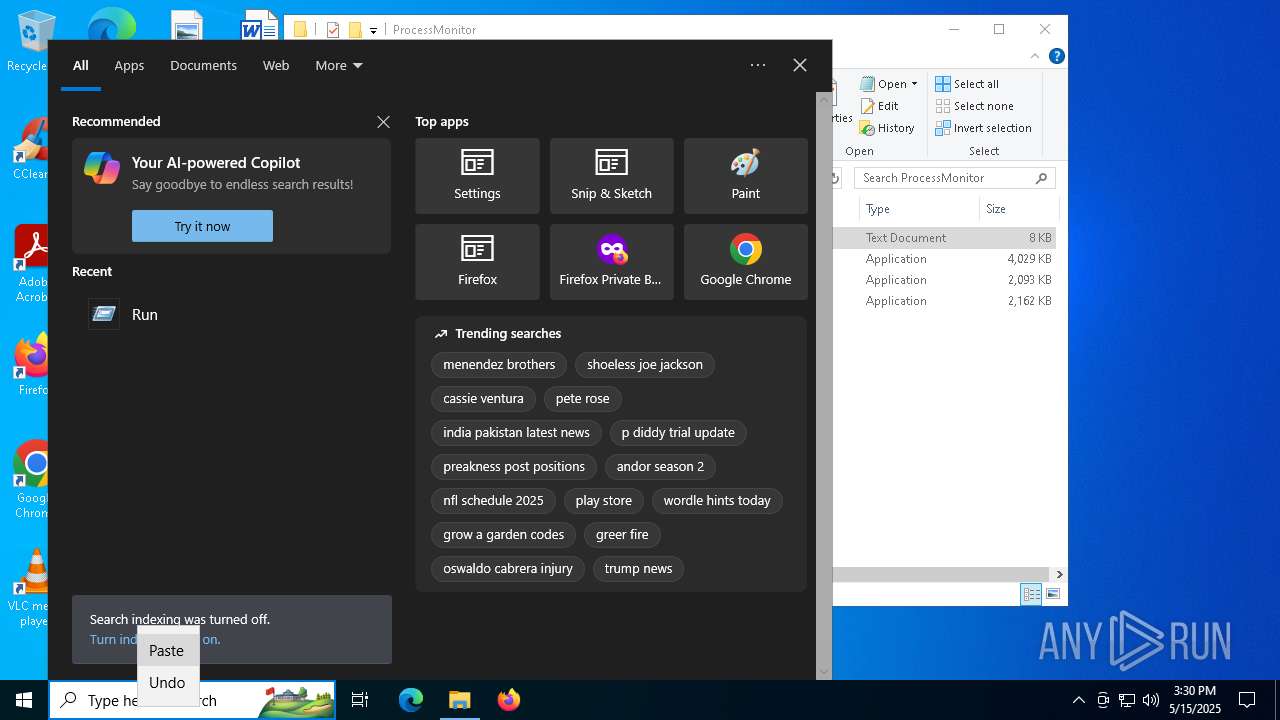
Task: Open Microsoft Edge from the taskbar
Action: pyautogui.click(x=411, y=700)
